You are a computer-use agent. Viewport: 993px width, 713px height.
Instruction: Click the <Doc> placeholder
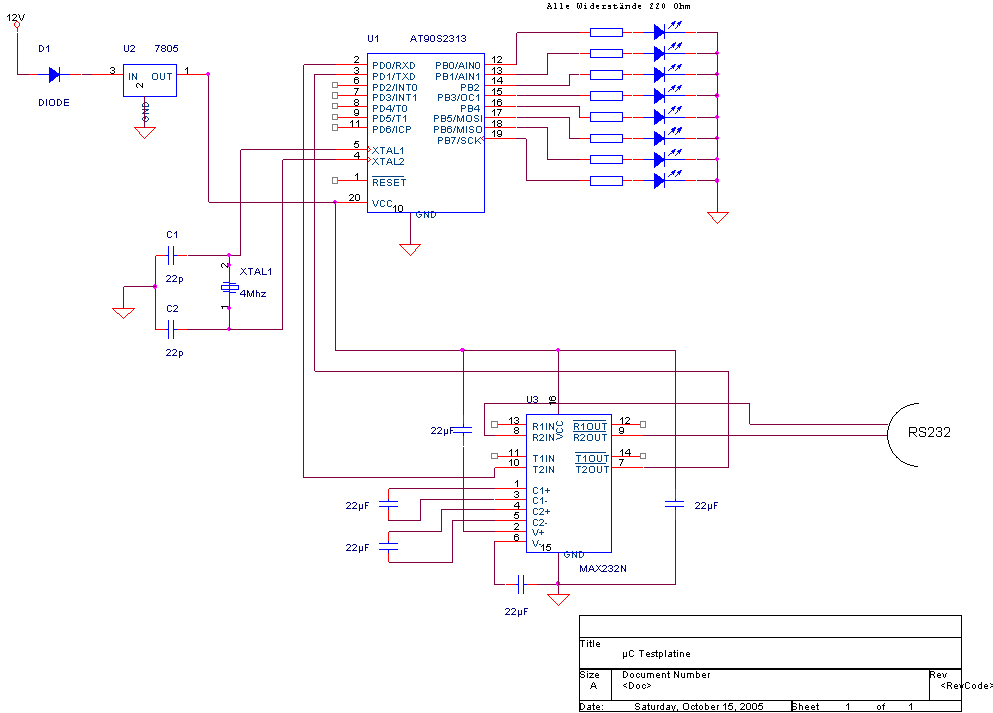pyautogui.click(x=636, y=686)
